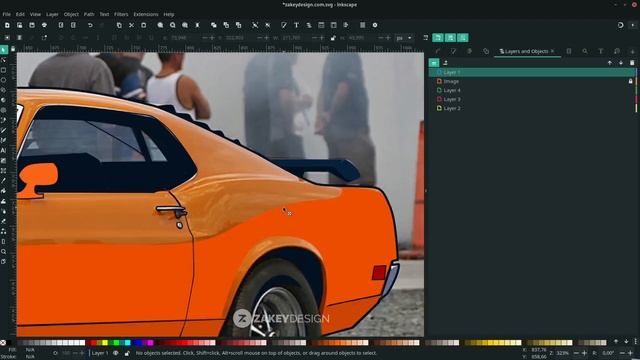Select the Text tool in toolbox
This screenshot has height=360, width=640.
pos(4,151)
